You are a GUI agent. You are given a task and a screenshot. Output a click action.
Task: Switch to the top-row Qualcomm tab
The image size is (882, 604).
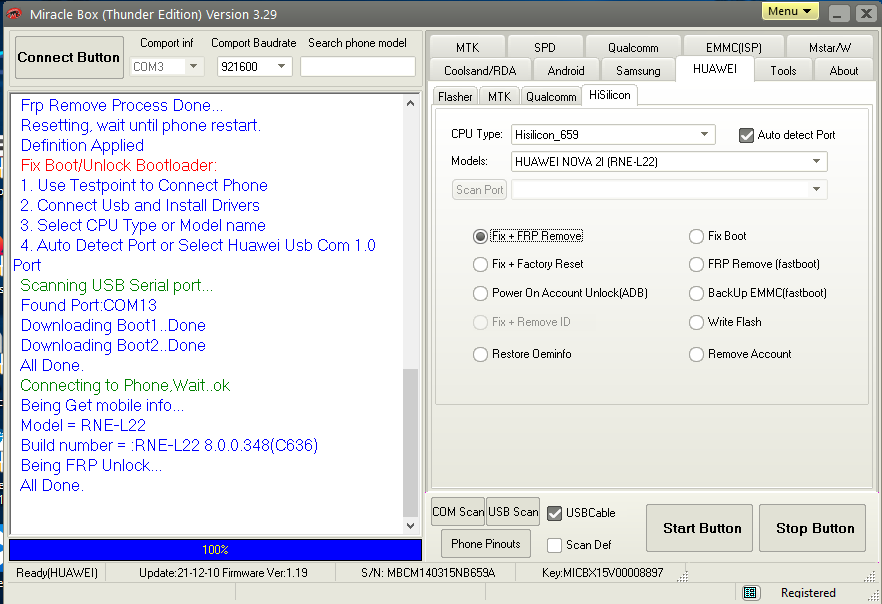pos(633,48)
